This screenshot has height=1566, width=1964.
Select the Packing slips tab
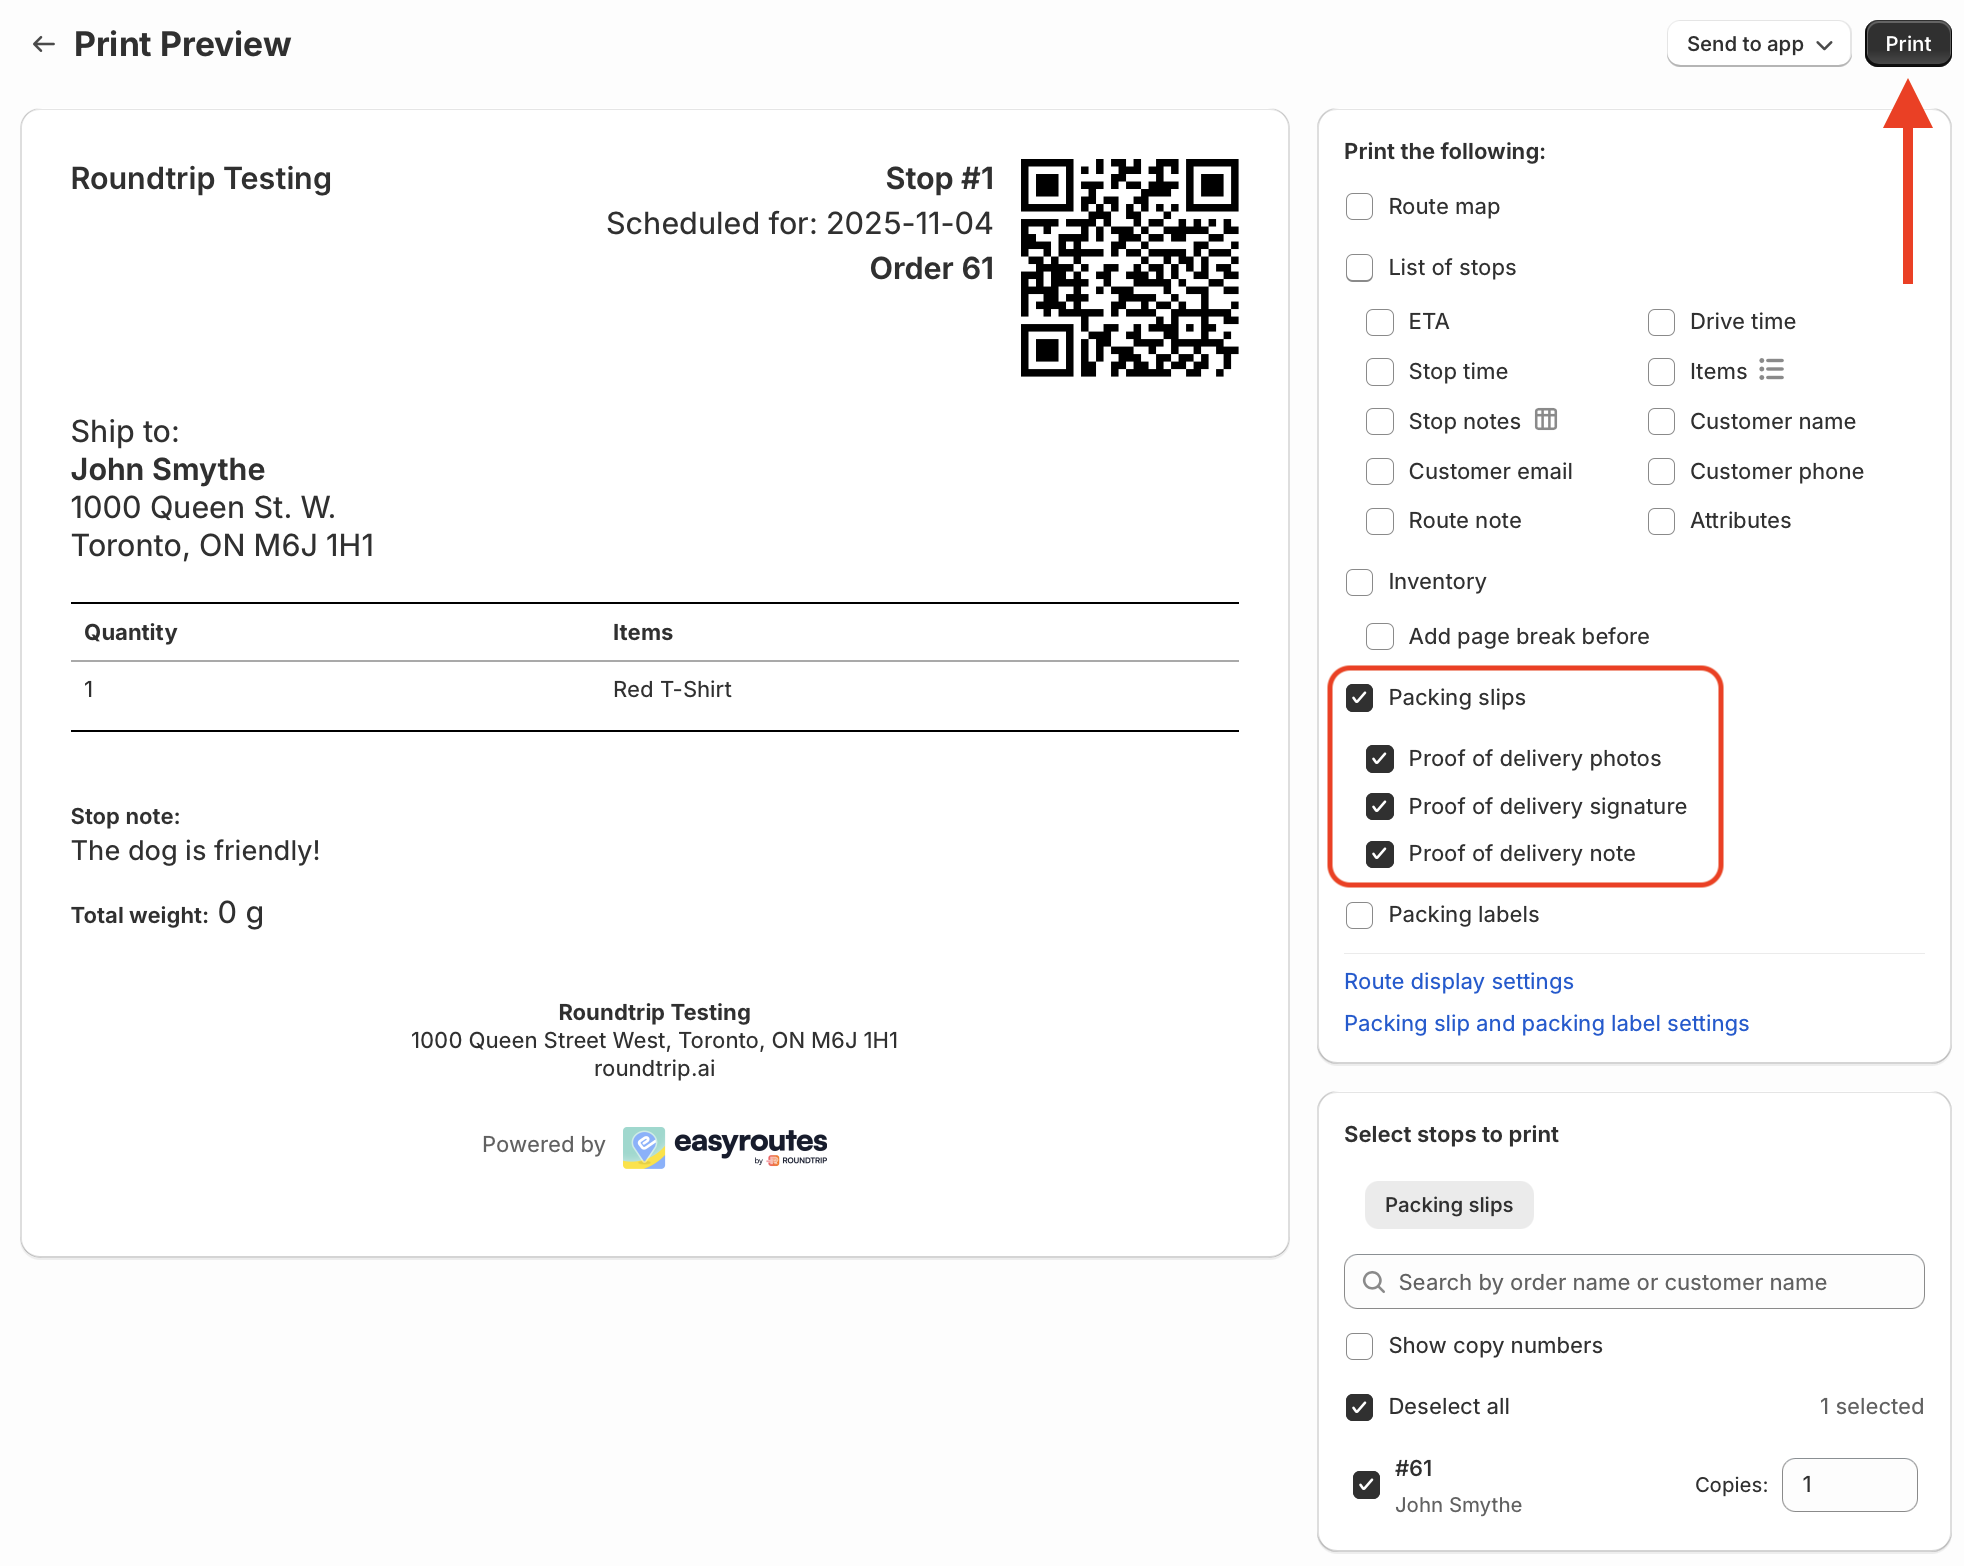tap(1447, 1205)
